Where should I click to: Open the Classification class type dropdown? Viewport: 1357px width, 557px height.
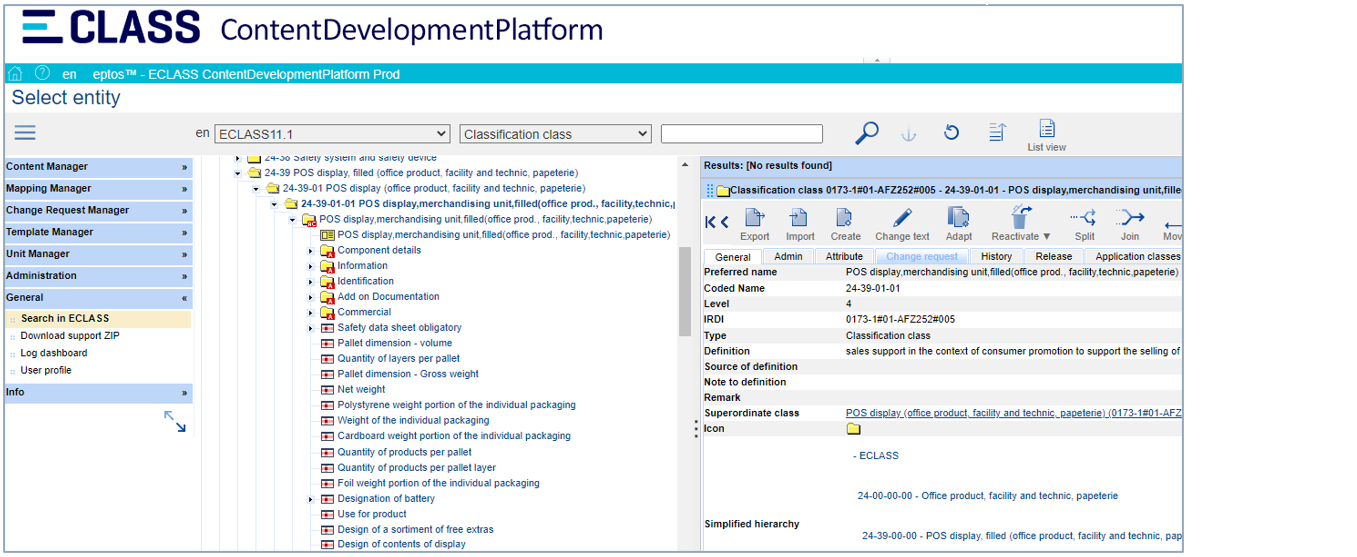pos(555,134)
